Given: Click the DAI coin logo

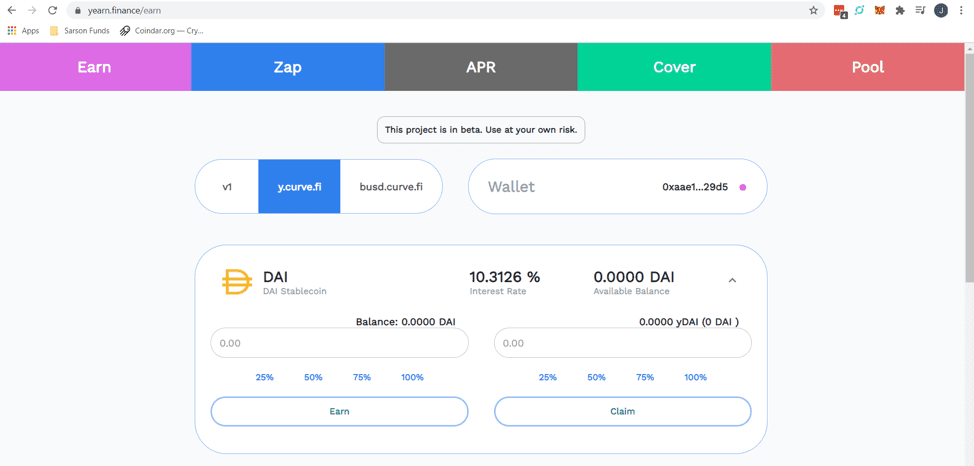Looking at the screenshot, I should pos(237,283).
